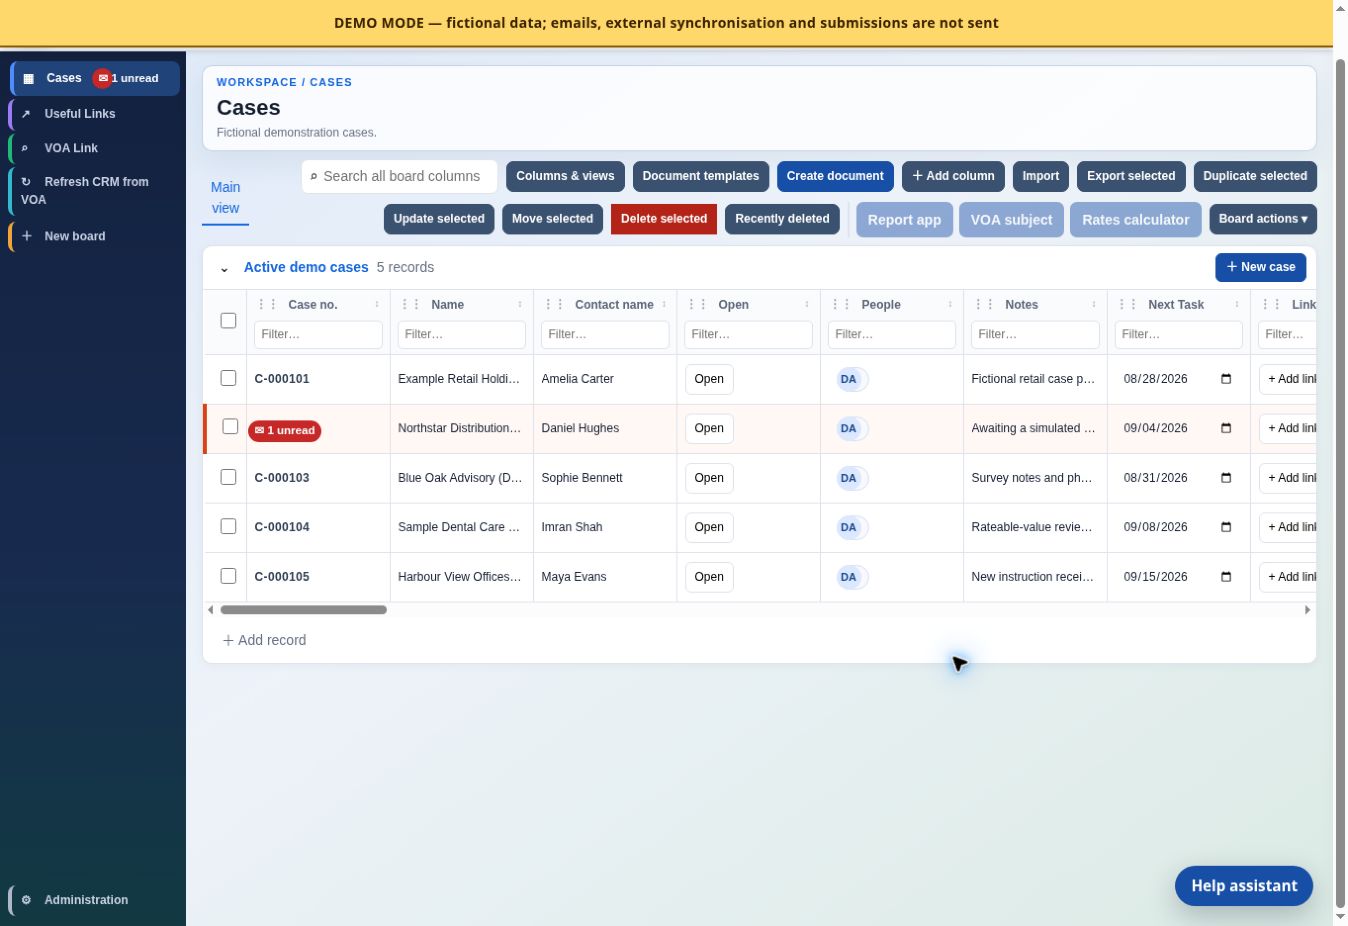Image resolution: width=1348 pixels, height=926 pixels.
Task: Focus the Search all board columns field
Action: click(x=400, y=176)
